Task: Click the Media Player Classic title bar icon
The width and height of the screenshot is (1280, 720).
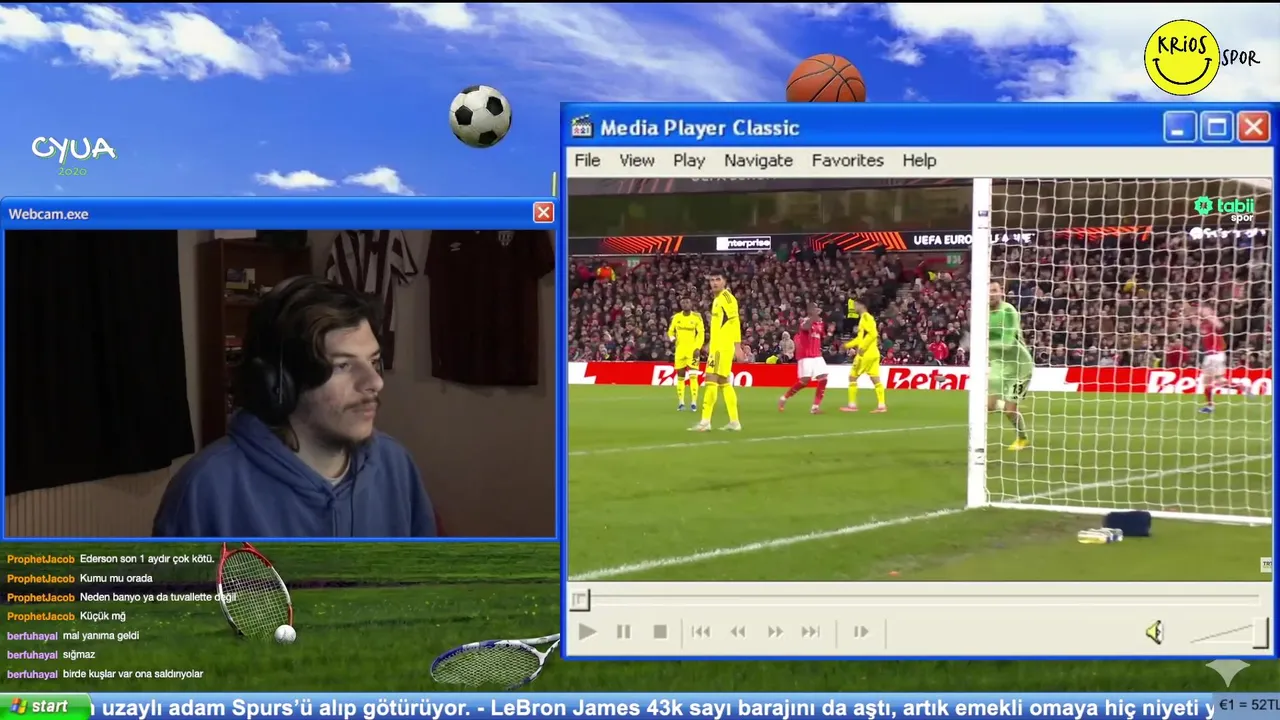Action: pyautogui.click(x=581, y=127)
